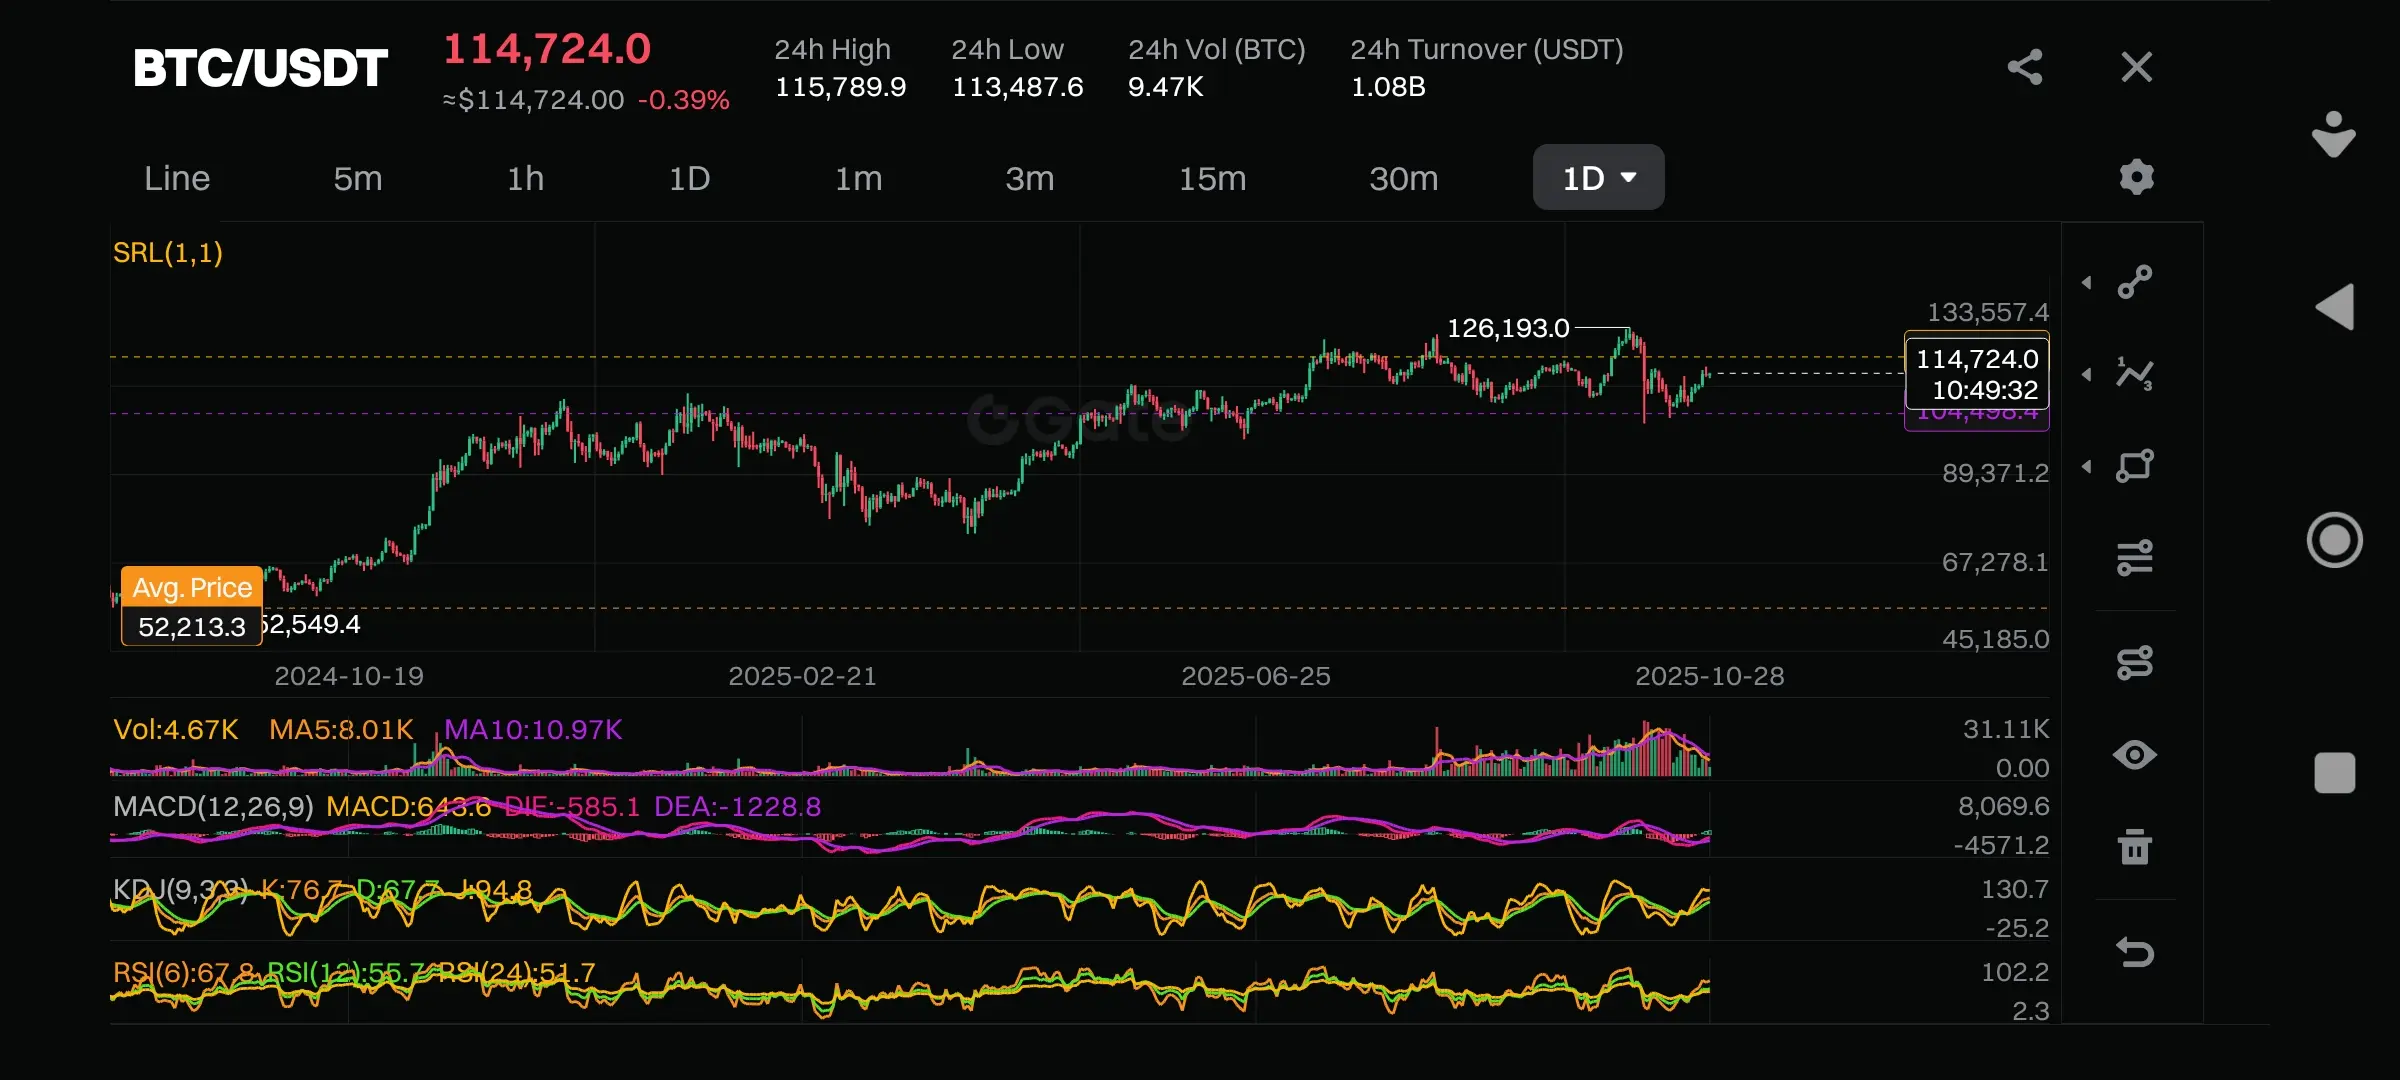Toggle drawings visibility with eye icon
Image resolution: width=2400 pixels, height=1080 pixels.
coord(2135,755)
